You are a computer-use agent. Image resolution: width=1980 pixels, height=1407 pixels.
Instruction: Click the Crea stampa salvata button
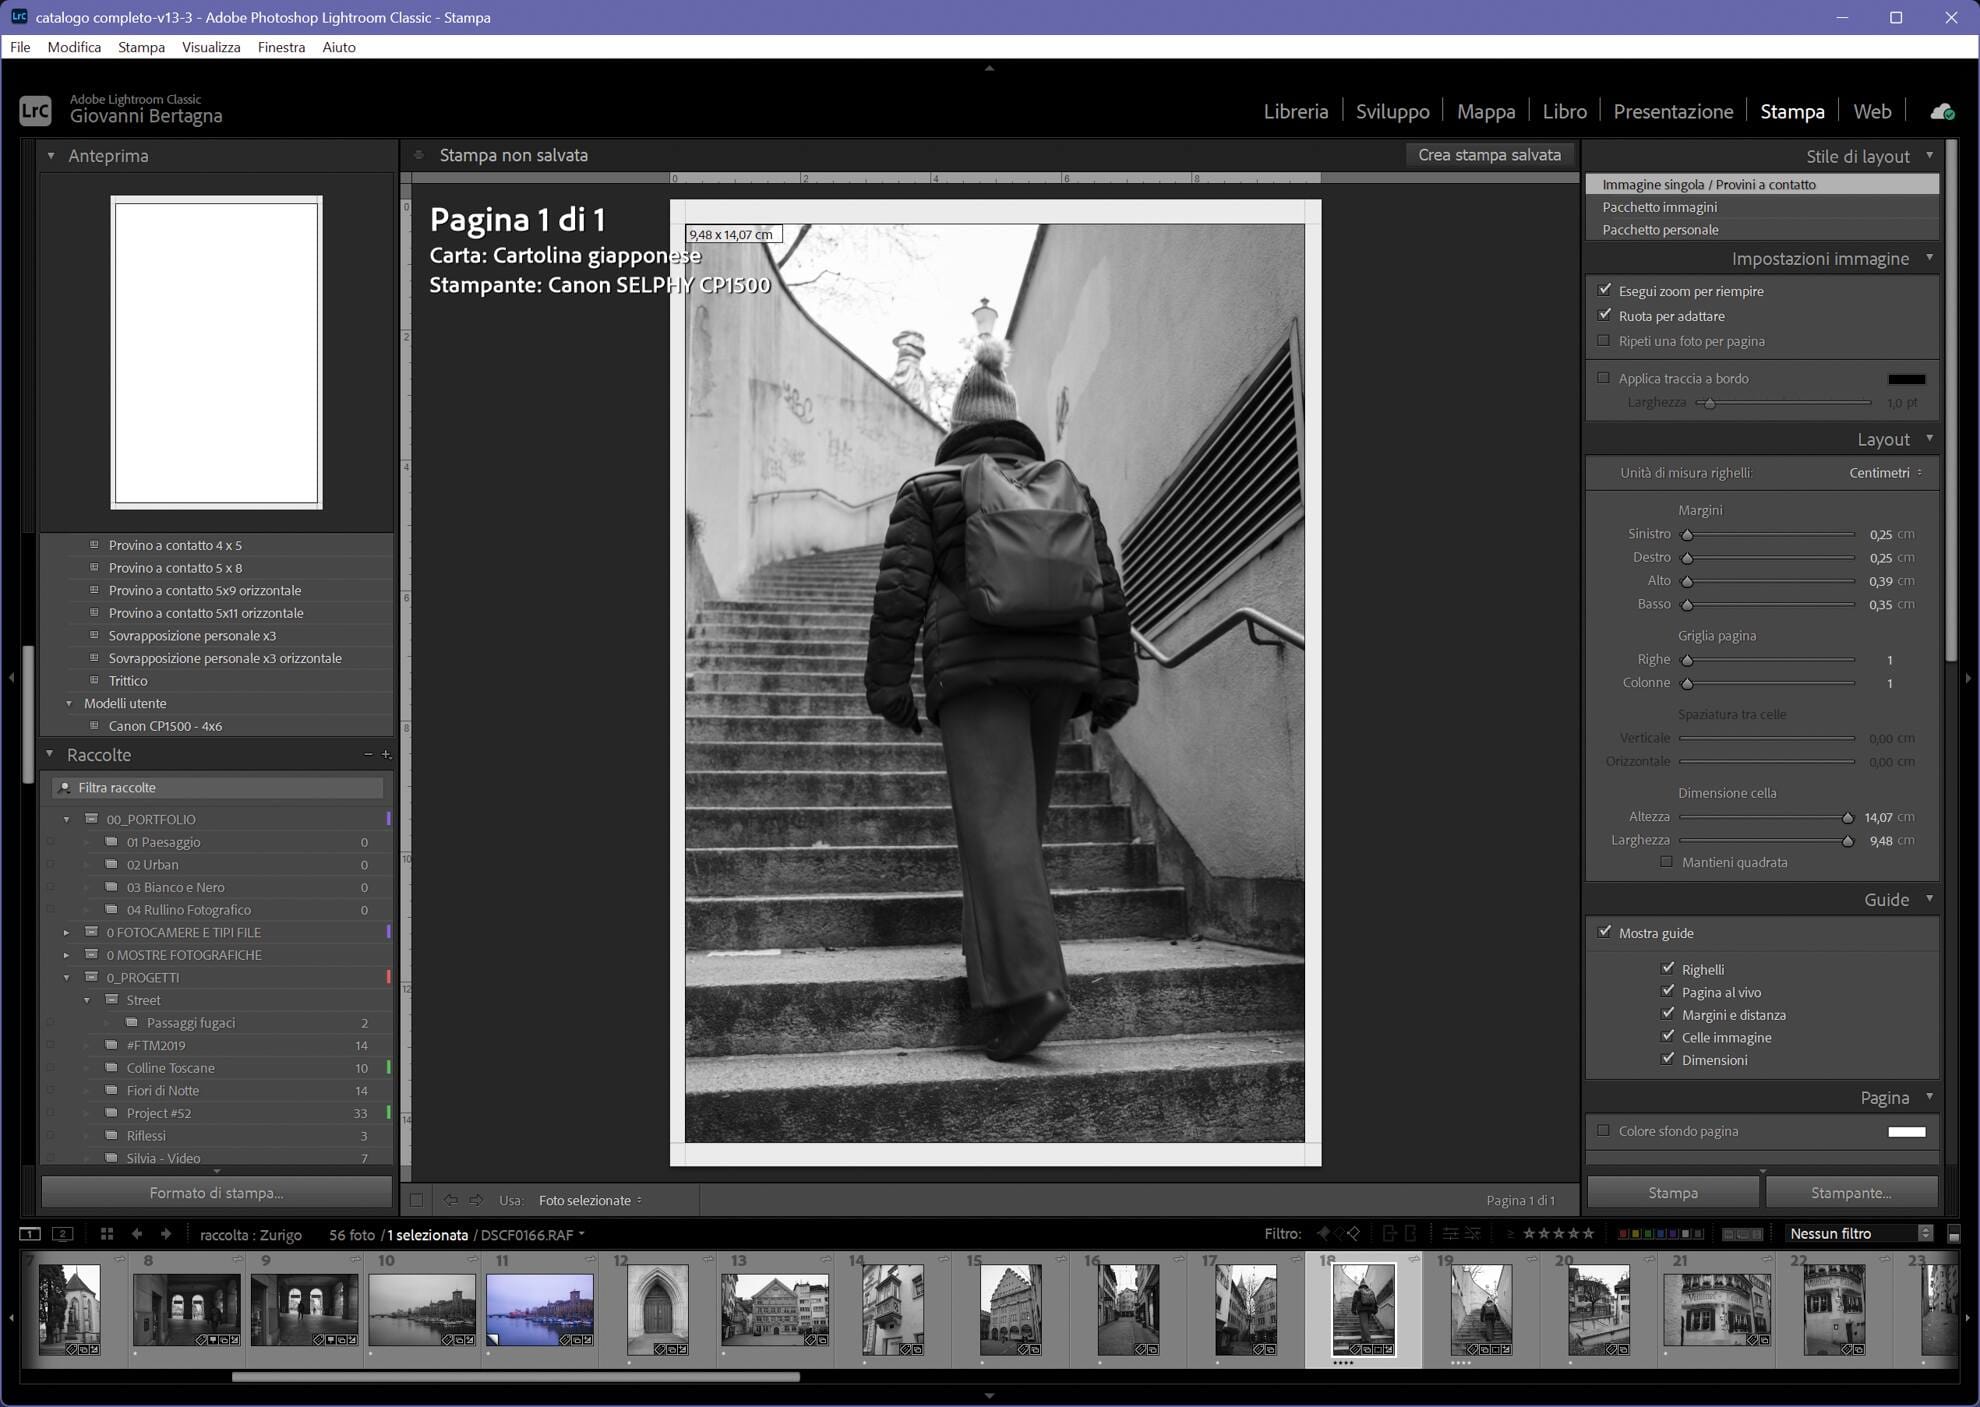point(1489,155)
